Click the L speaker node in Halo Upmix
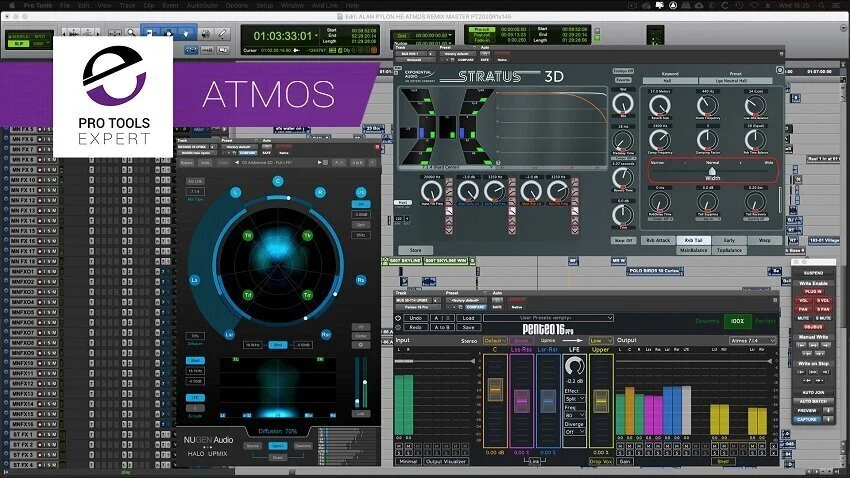The height and width of the screenshot is (478, 850). 235,192
